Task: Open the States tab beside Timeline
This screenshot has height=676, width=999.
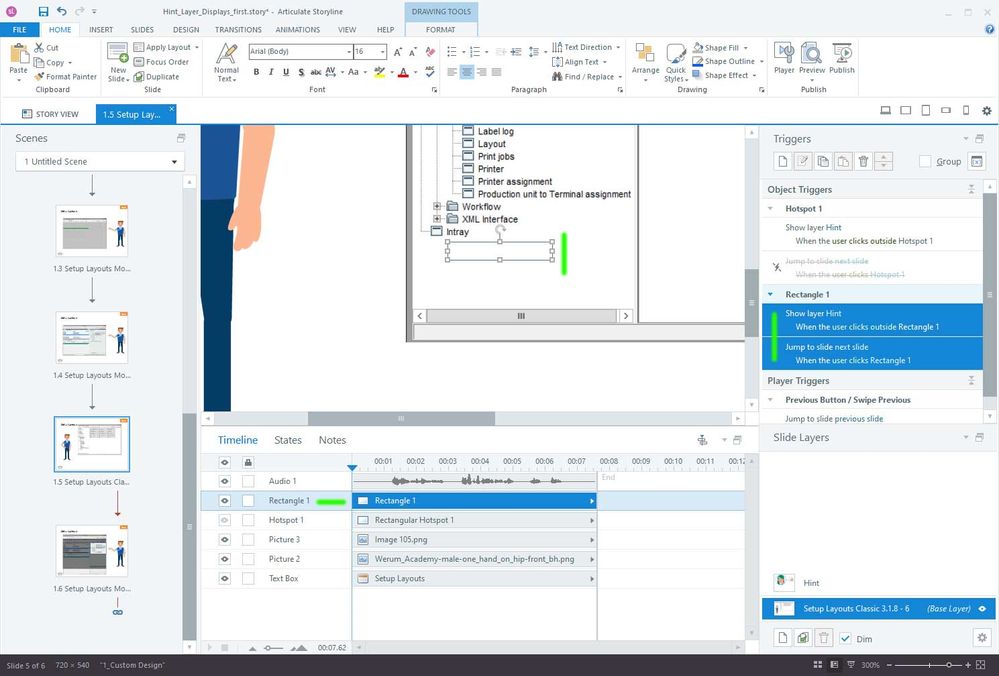Action: click(288, 440)
